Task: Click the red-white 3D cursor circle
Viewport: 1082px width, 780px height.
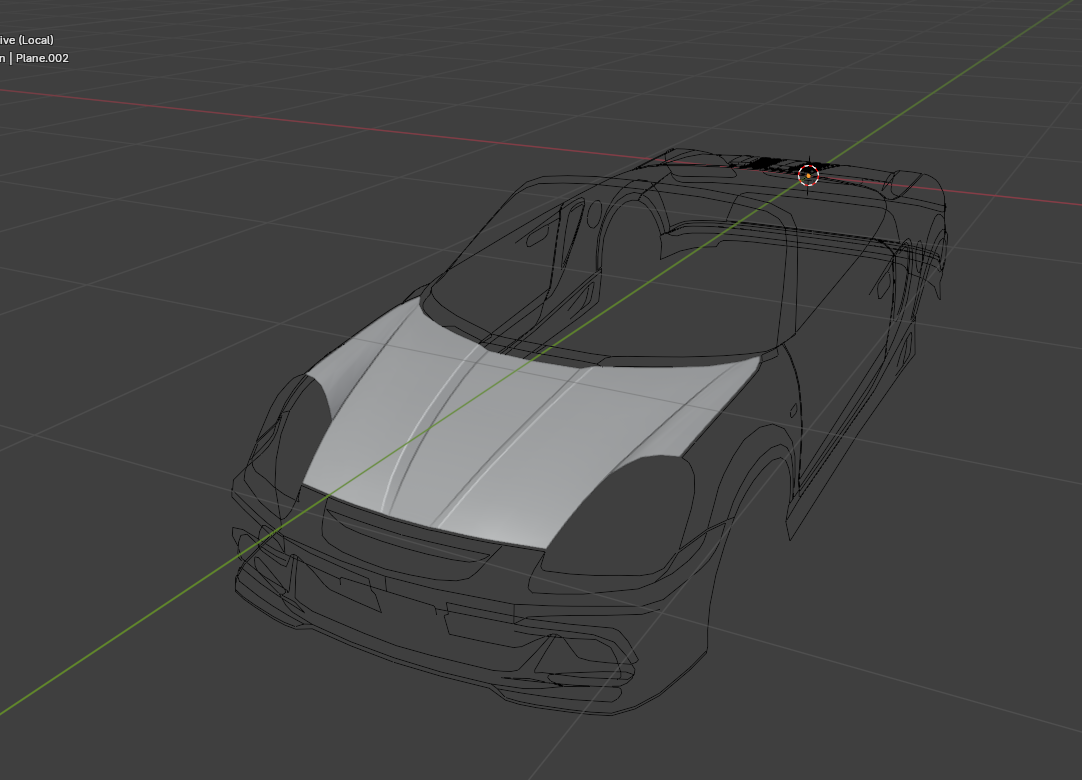Action: coord(808,175)
